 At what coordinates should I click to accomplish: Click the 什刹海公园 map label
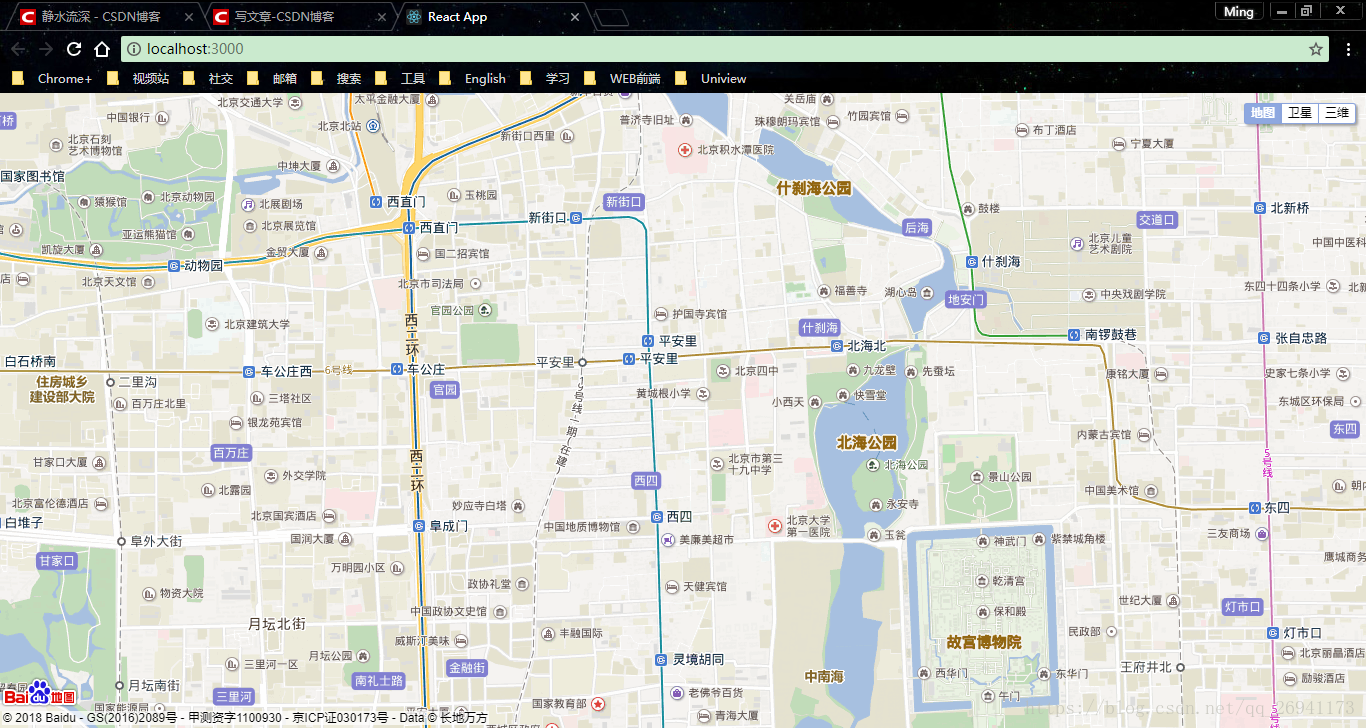(x=814, y=188)
